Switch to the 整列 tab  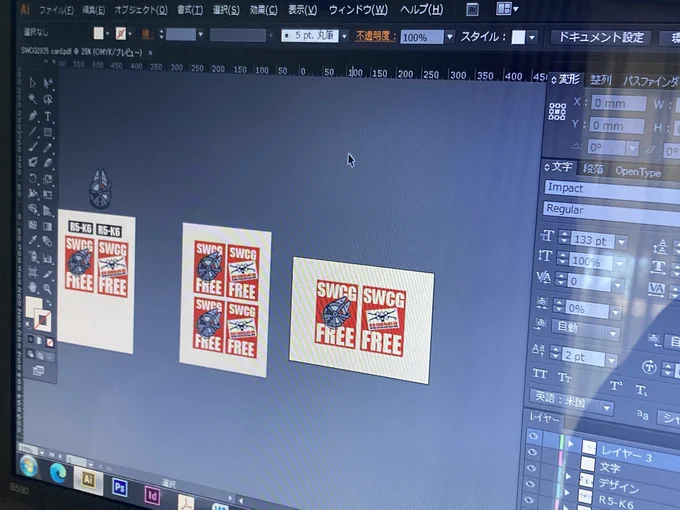click(x=601, y=80)
